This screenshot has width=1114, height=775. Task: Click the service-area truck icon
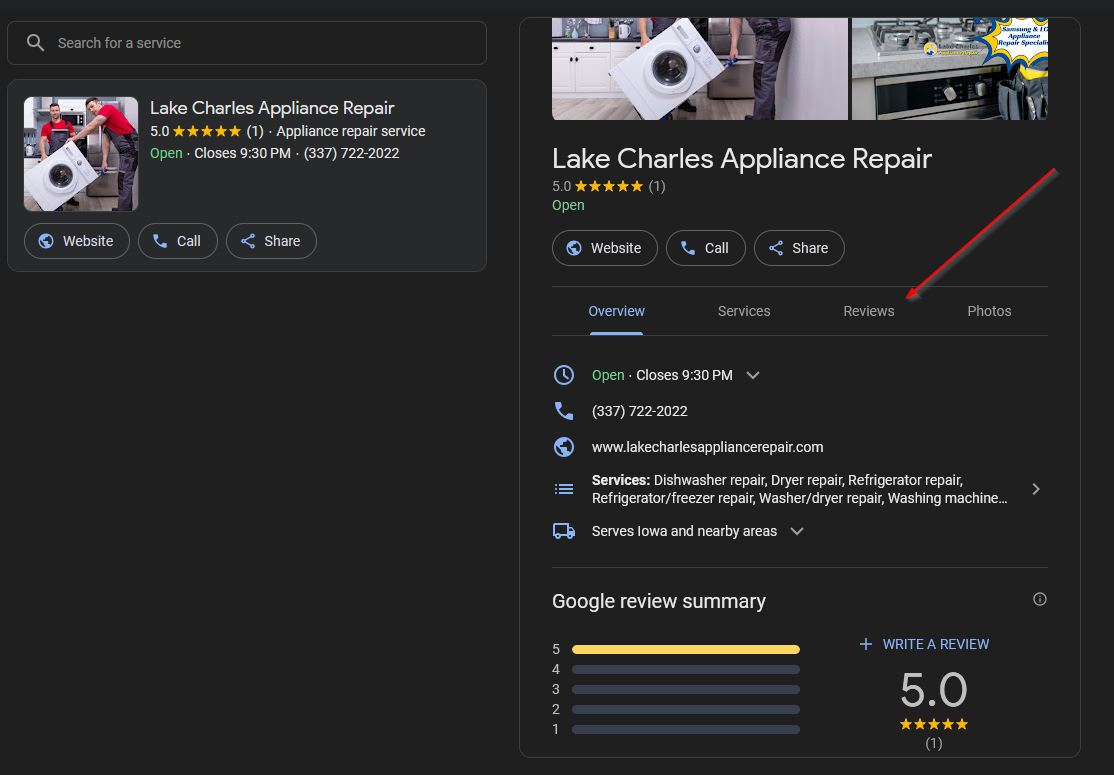pos(564,531)
